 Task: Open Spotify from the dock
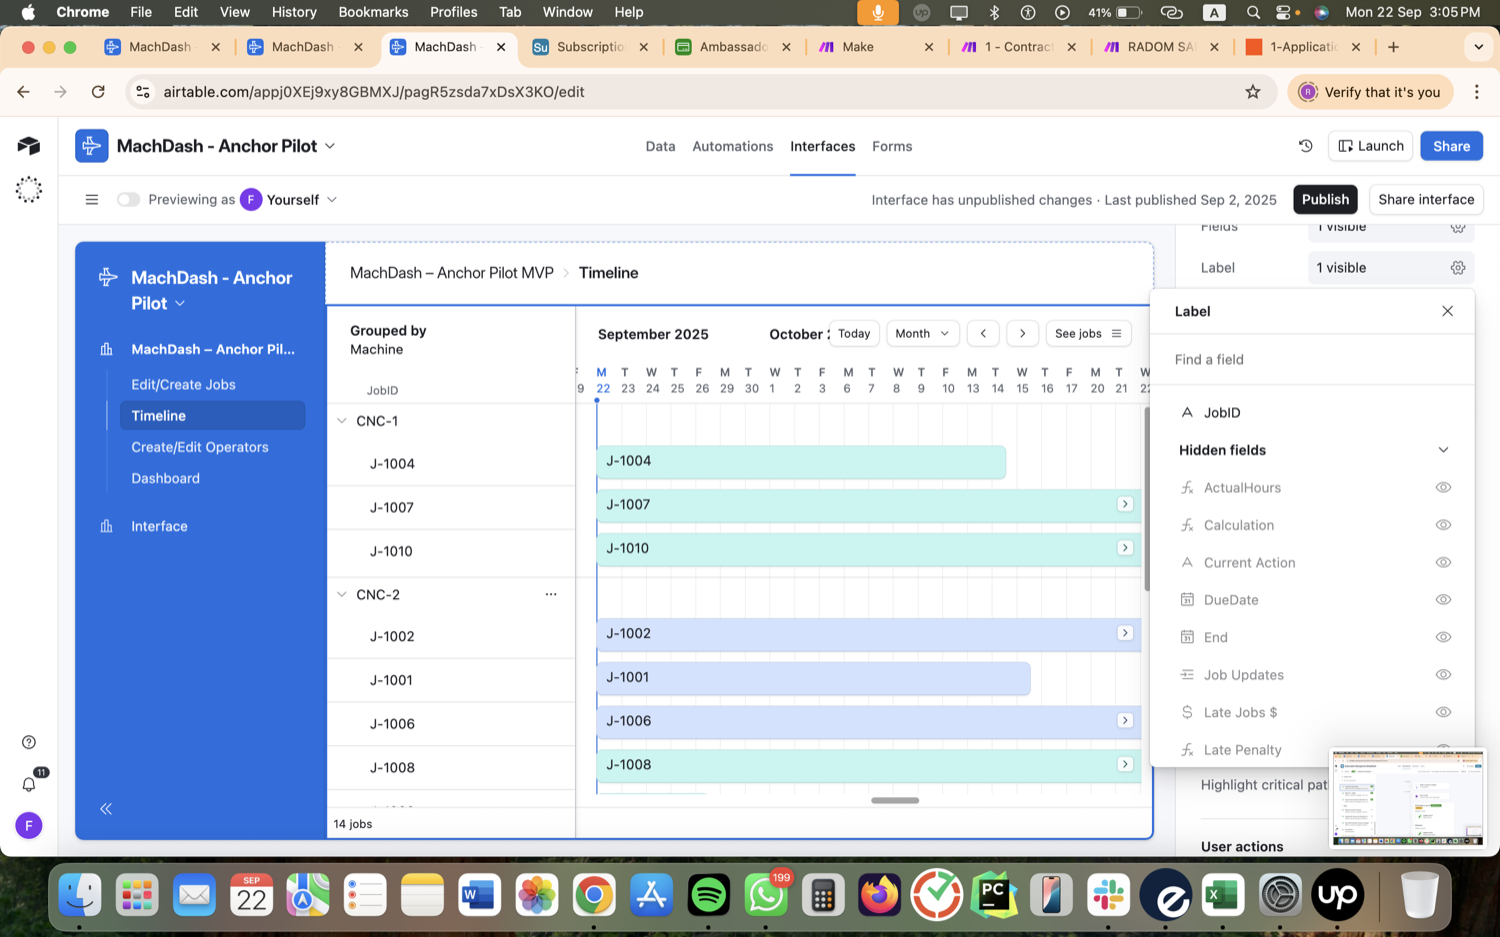coord(709,895)
